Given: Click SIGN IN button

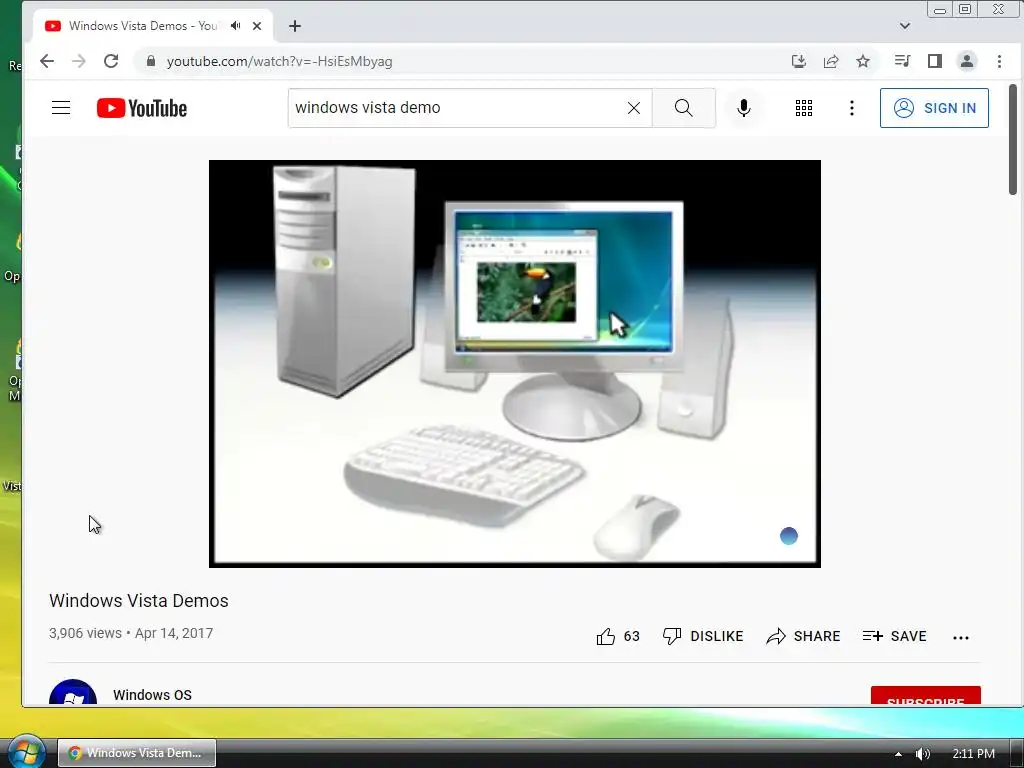Looking at the screenshot, I should (x=934, y=108).
